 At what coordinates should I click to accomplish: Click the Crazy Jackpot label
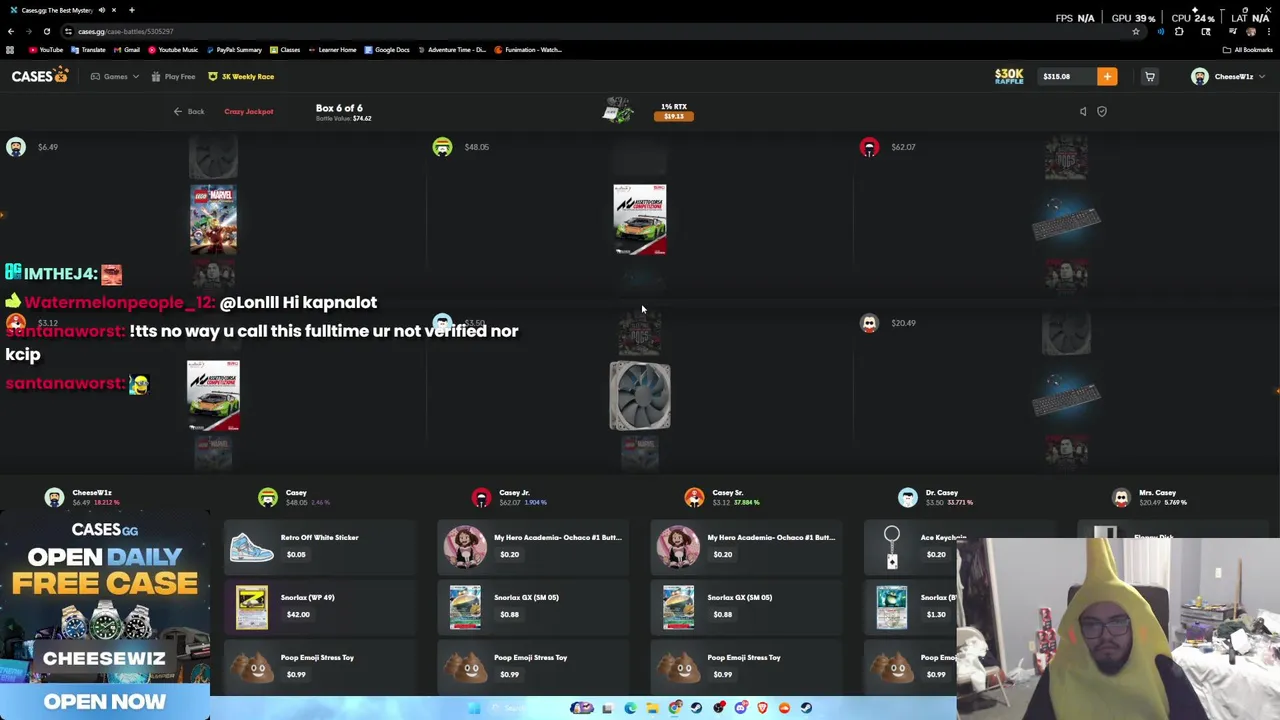[x=248, y=111]
